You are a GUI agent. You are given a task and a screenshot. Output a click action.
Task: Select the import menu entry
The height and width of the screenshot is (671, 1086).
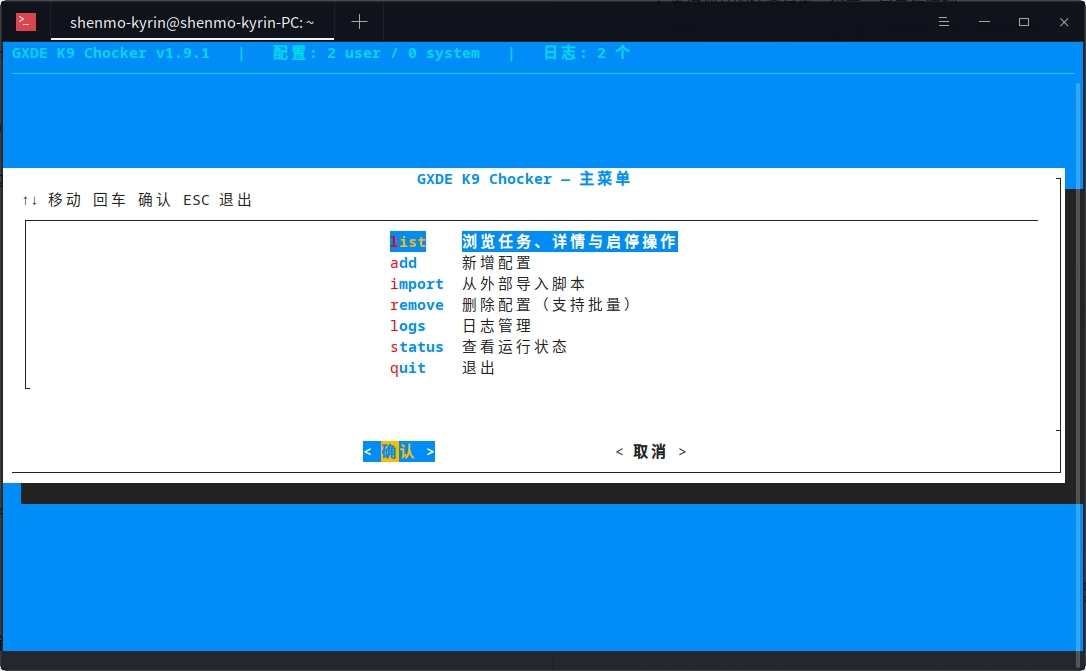click(x=416, y=284)
